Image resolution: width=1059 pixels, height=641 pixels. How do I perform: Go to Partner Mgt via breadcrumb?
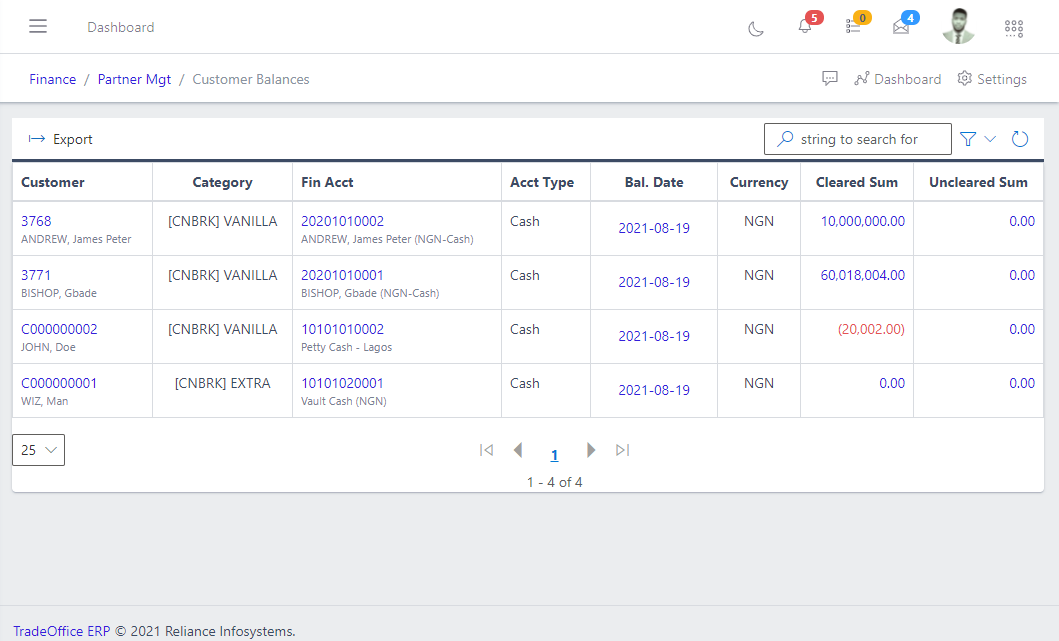click(134, 79)
